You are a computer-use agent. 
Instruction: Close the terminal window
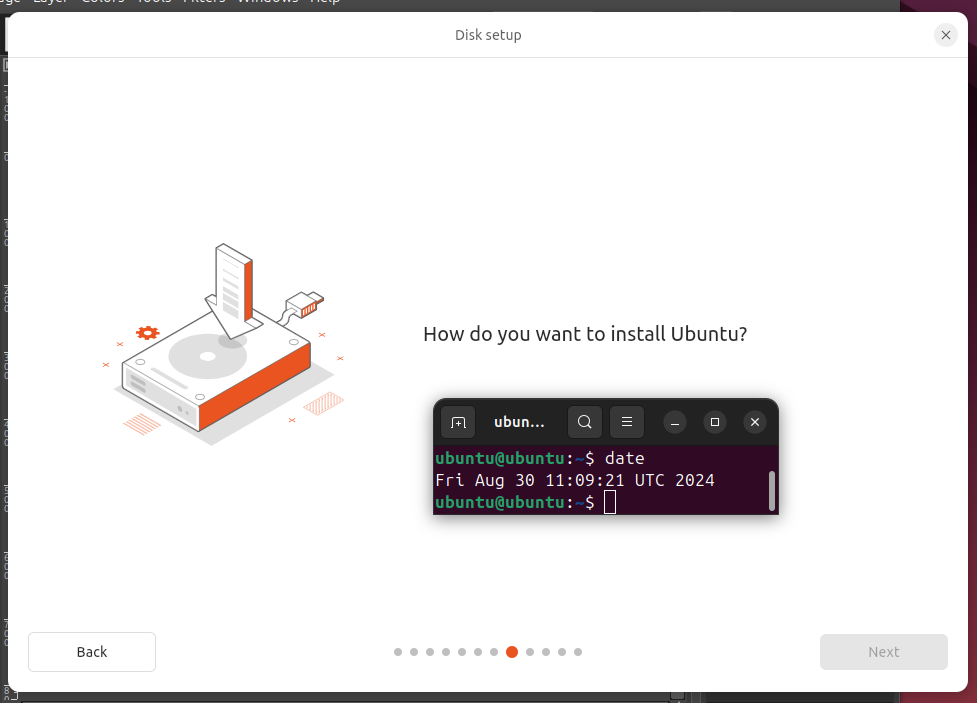coord(755,422)
